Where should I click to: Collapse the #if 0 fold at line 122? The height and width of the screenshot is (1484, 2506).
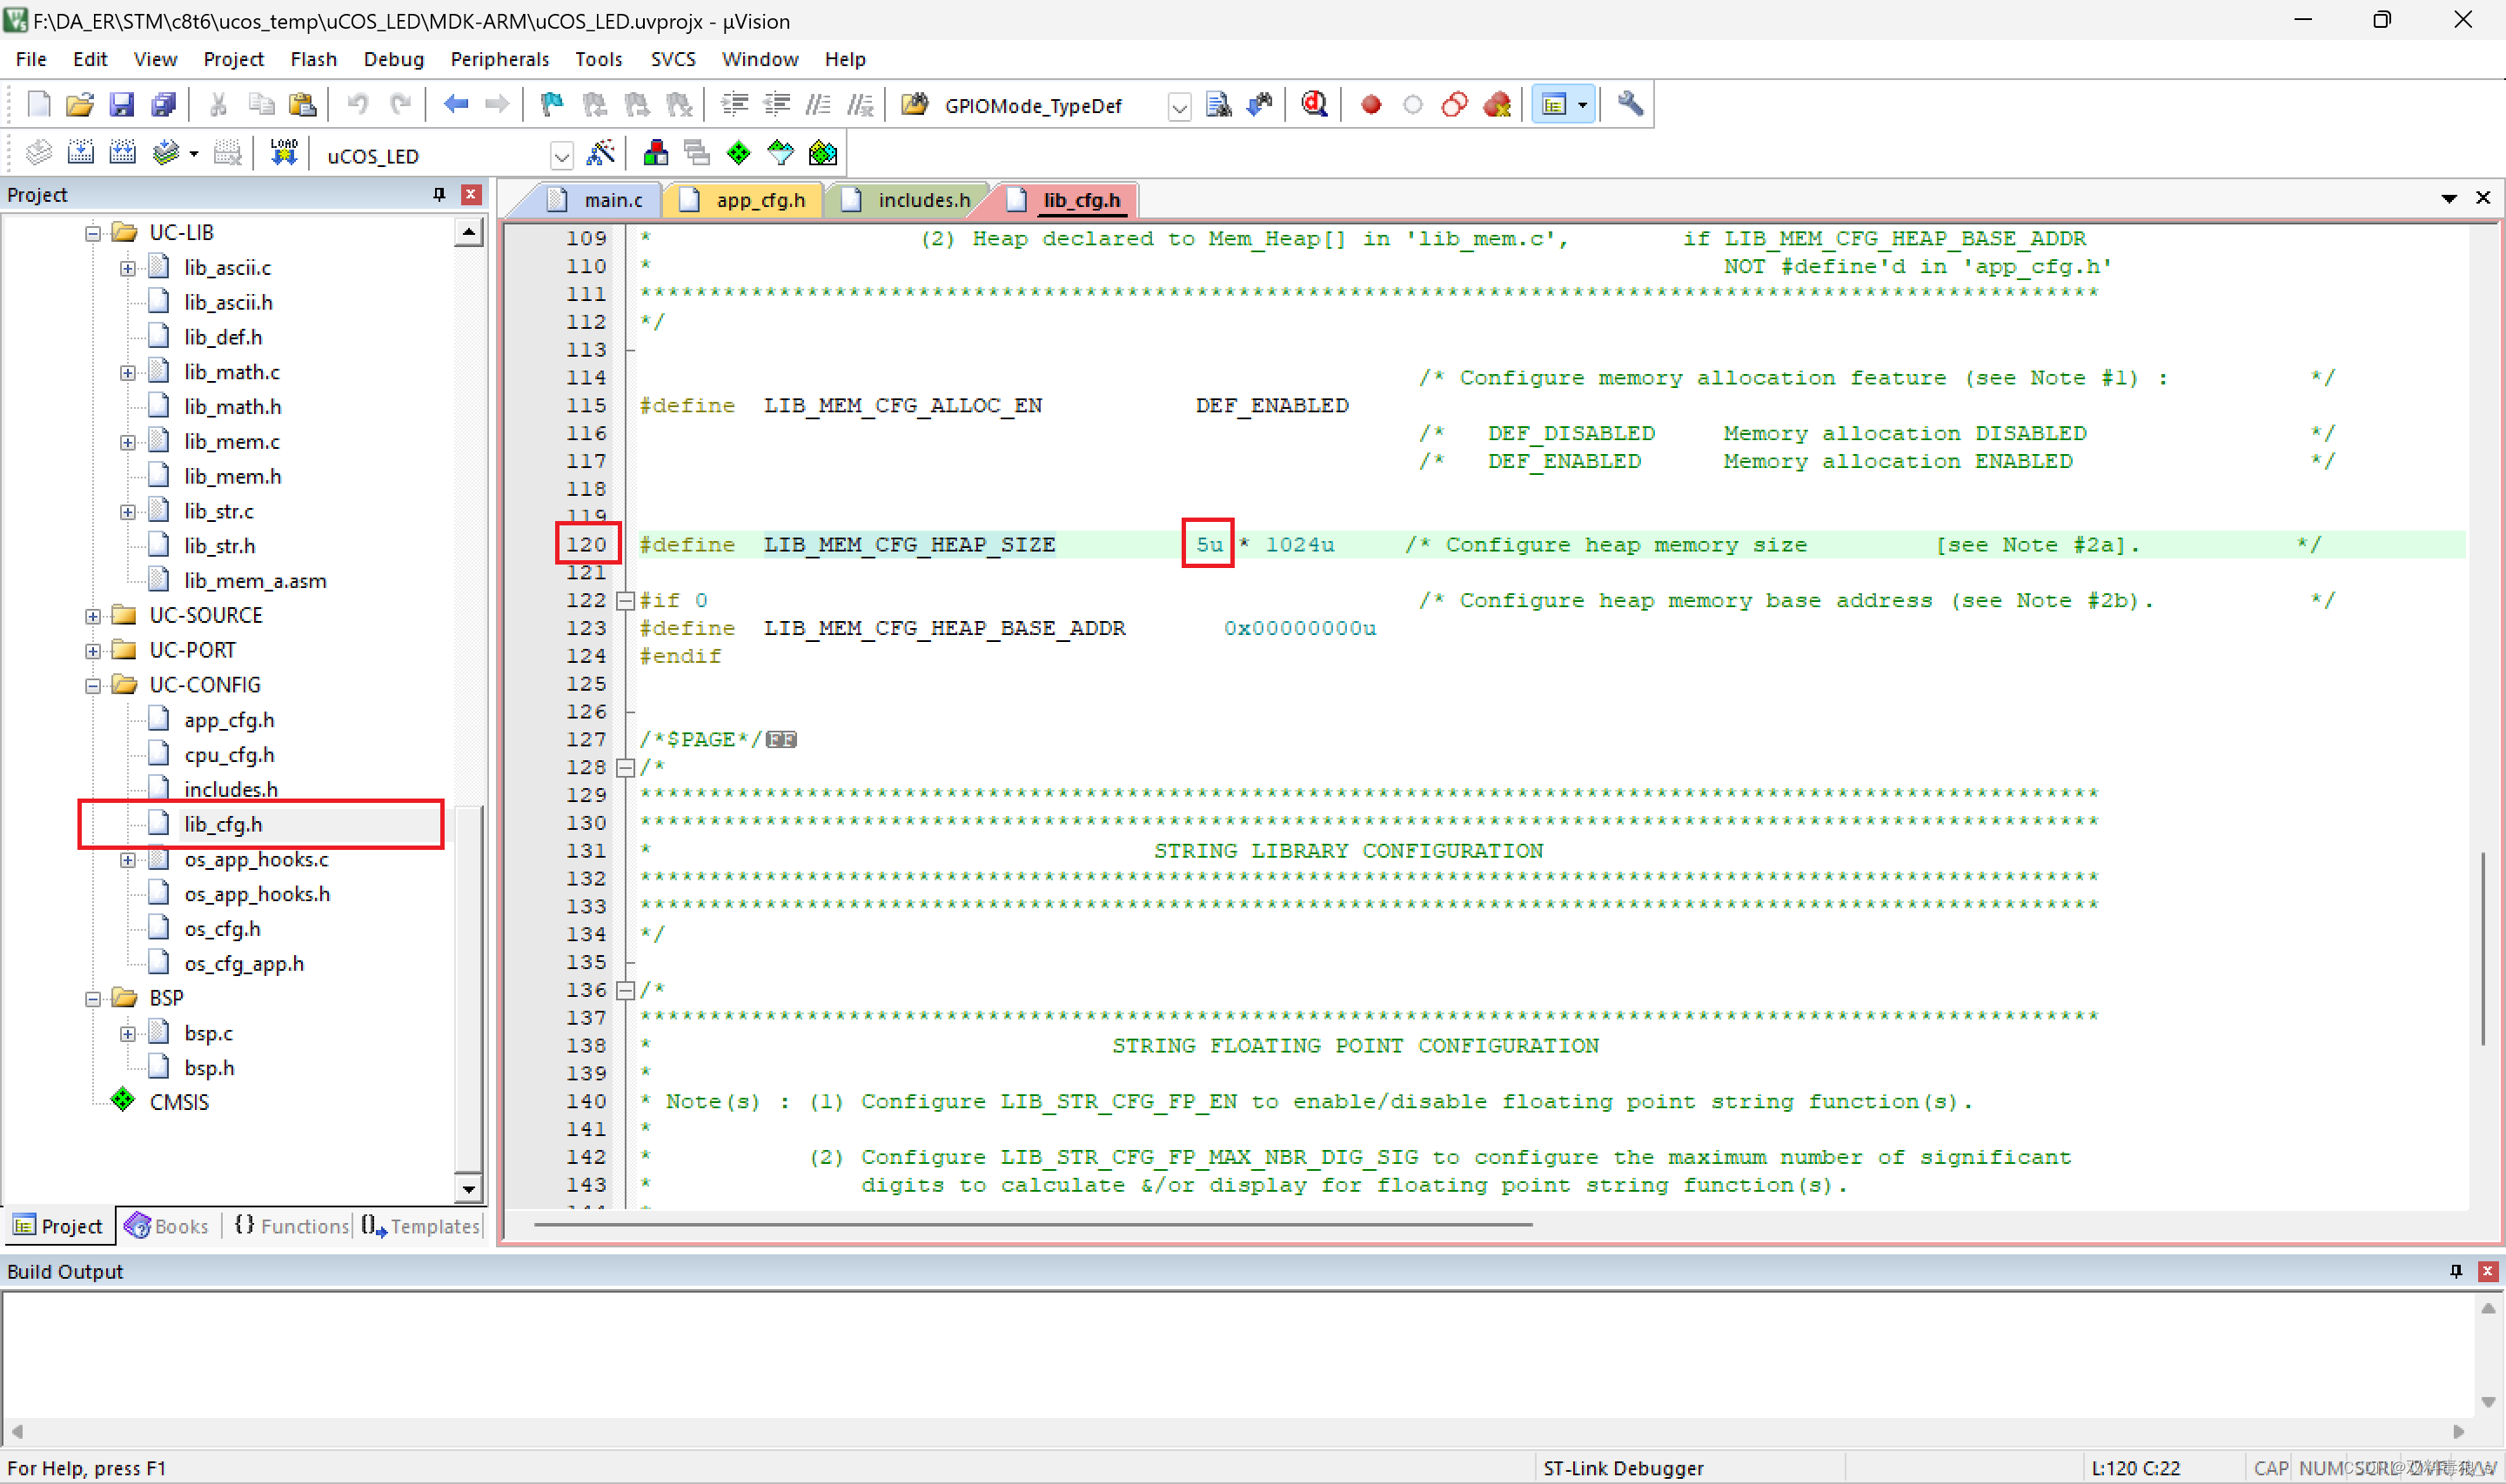pyautogui.click(x=625, y=601)
